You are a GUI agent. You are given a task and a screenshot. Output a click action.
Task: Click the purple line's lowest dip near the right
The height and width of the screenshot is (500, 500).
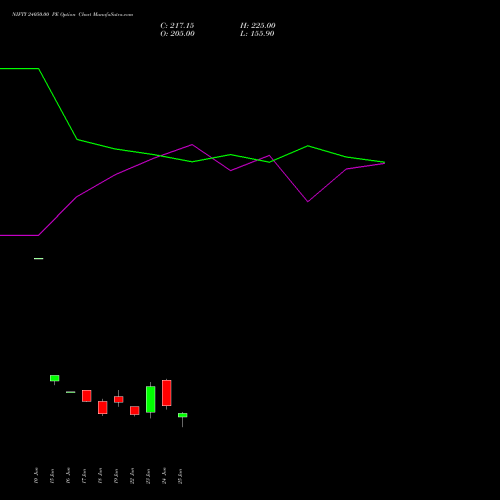click(x=308, y=201)
